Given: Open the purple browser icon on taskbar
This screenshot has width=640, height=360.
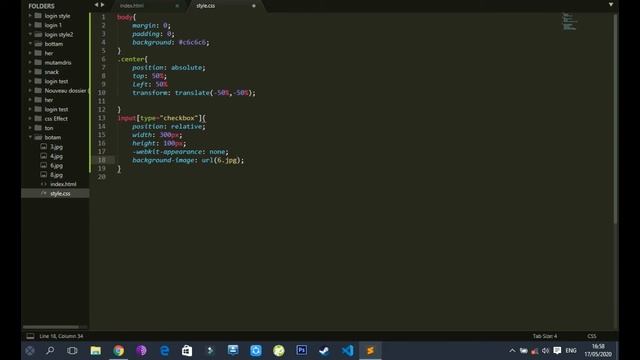Looking at the screenshot, I should pos(142,351).
